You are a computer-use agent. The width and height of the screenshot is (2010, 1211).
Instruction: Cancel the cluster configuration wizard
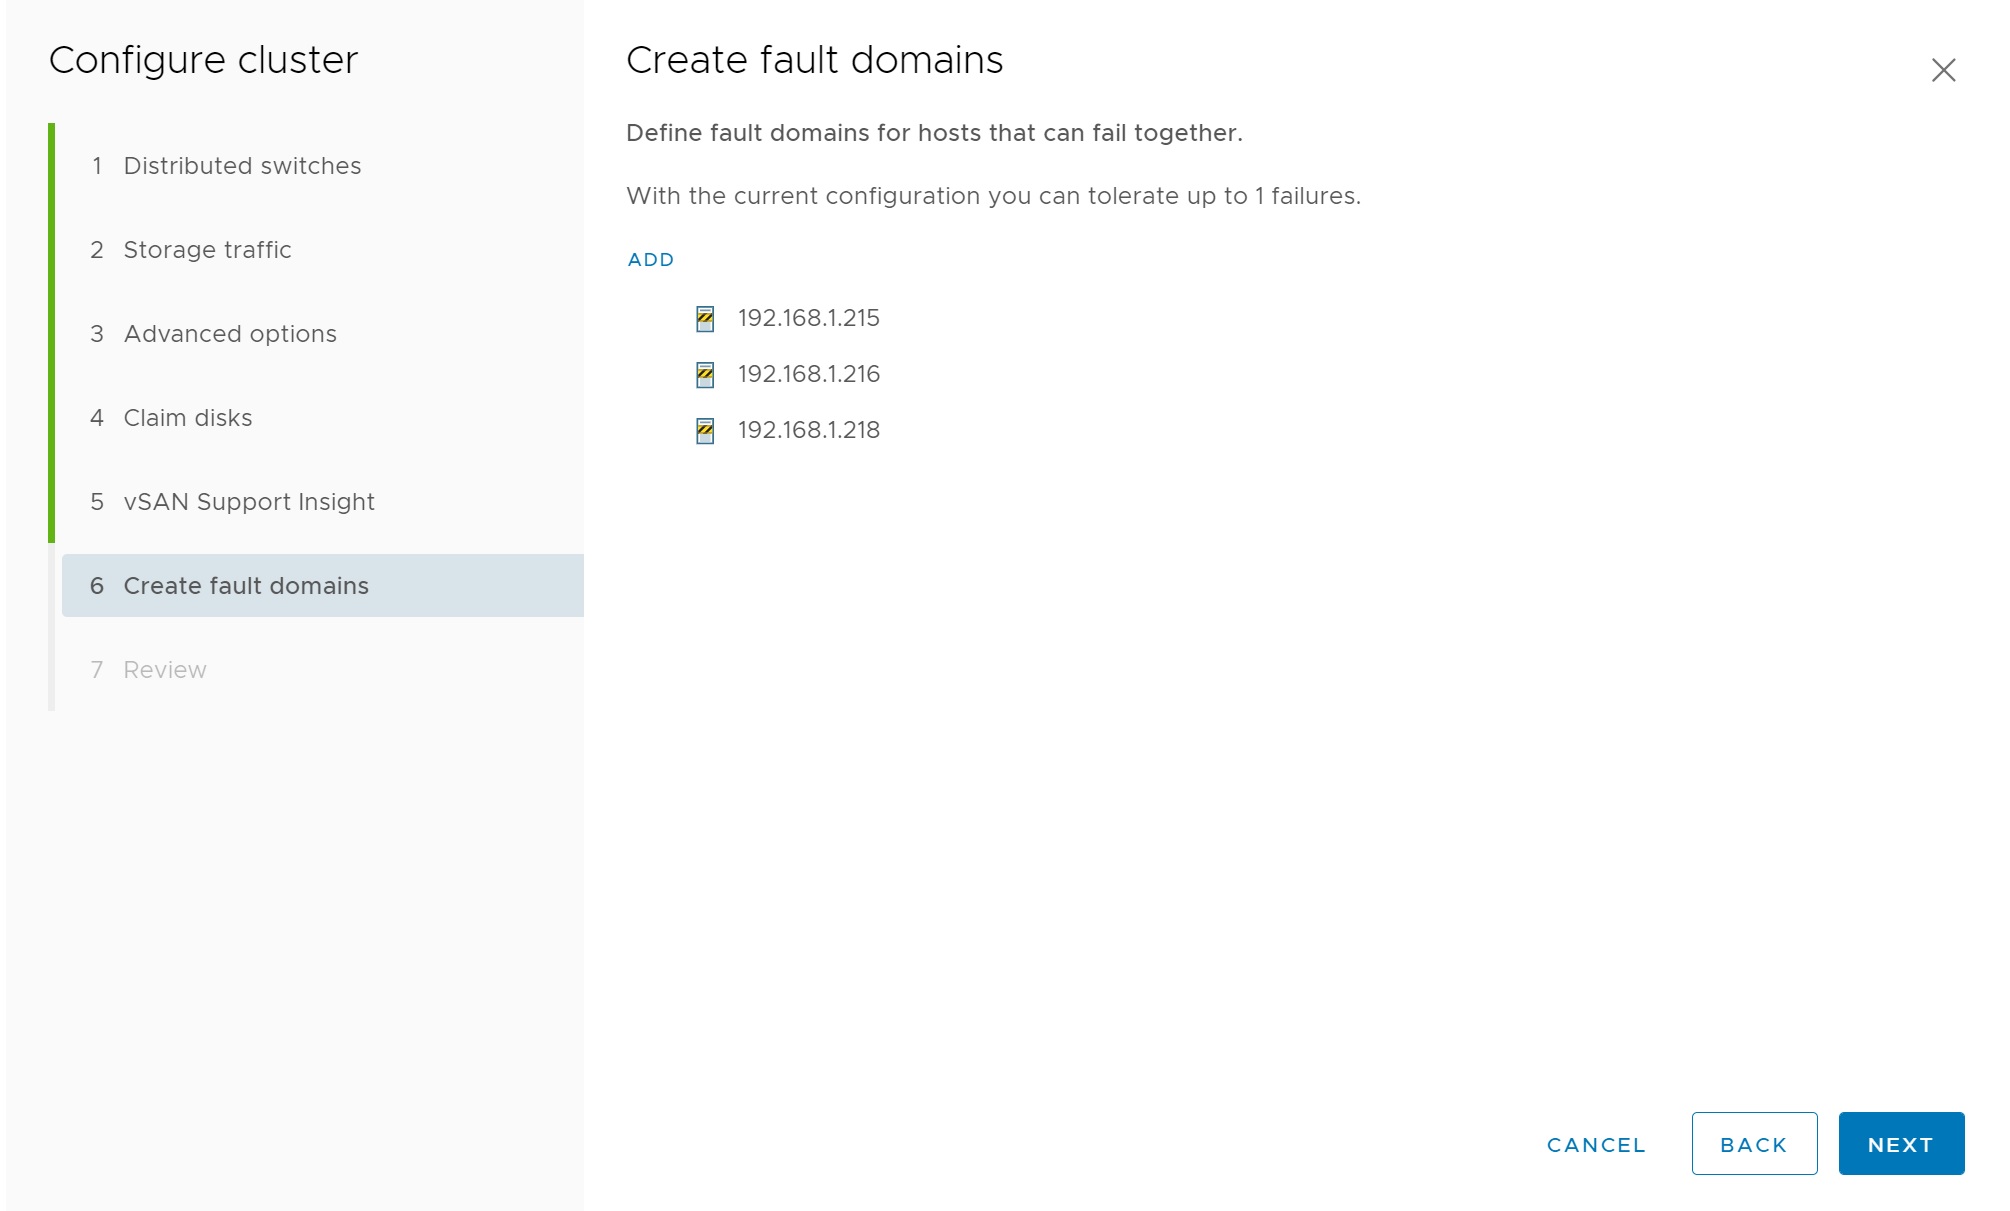coord(1595,1145)
